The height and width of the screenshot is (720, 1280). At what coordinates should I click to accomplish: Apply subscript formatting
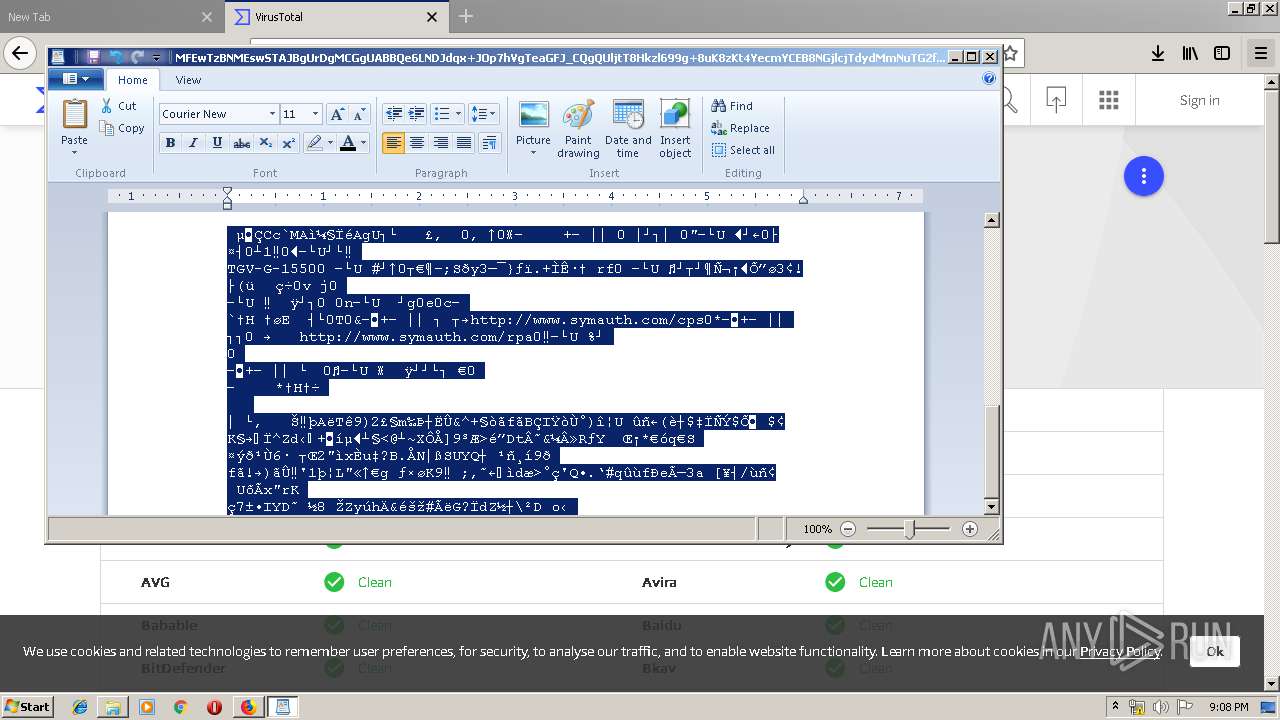265,143
